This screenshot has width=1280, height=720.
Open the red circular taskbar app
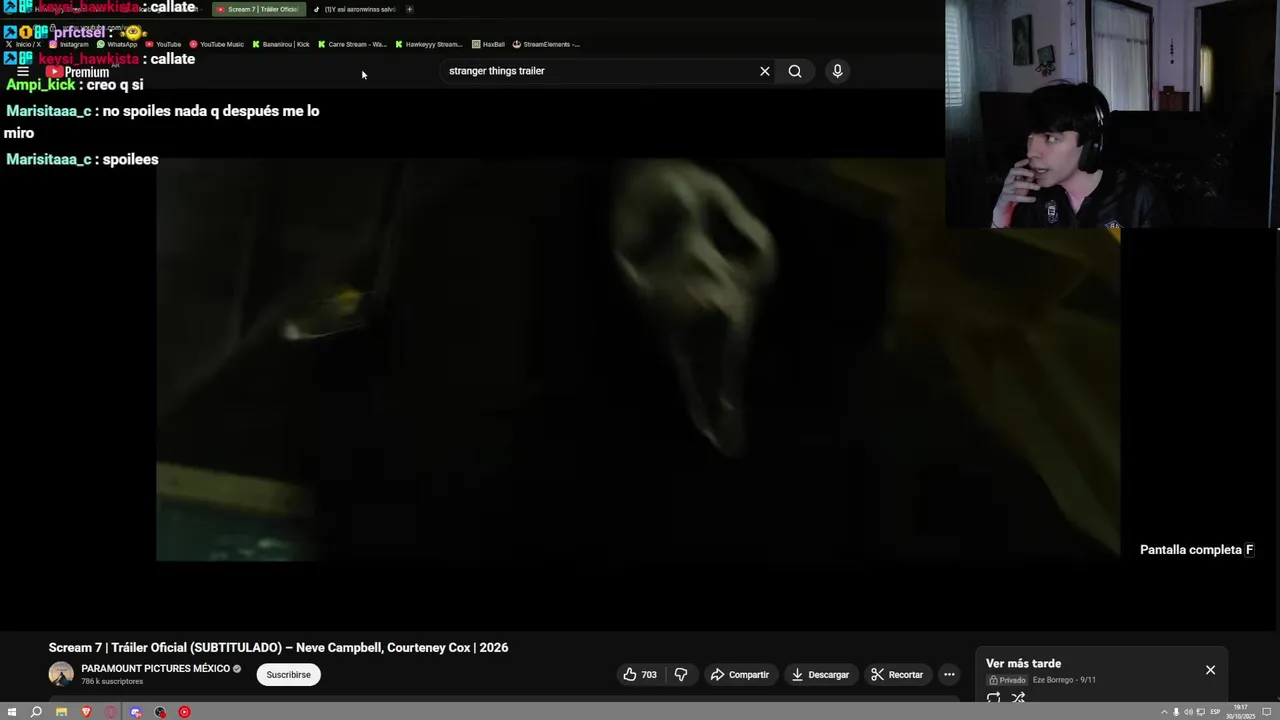184,712
